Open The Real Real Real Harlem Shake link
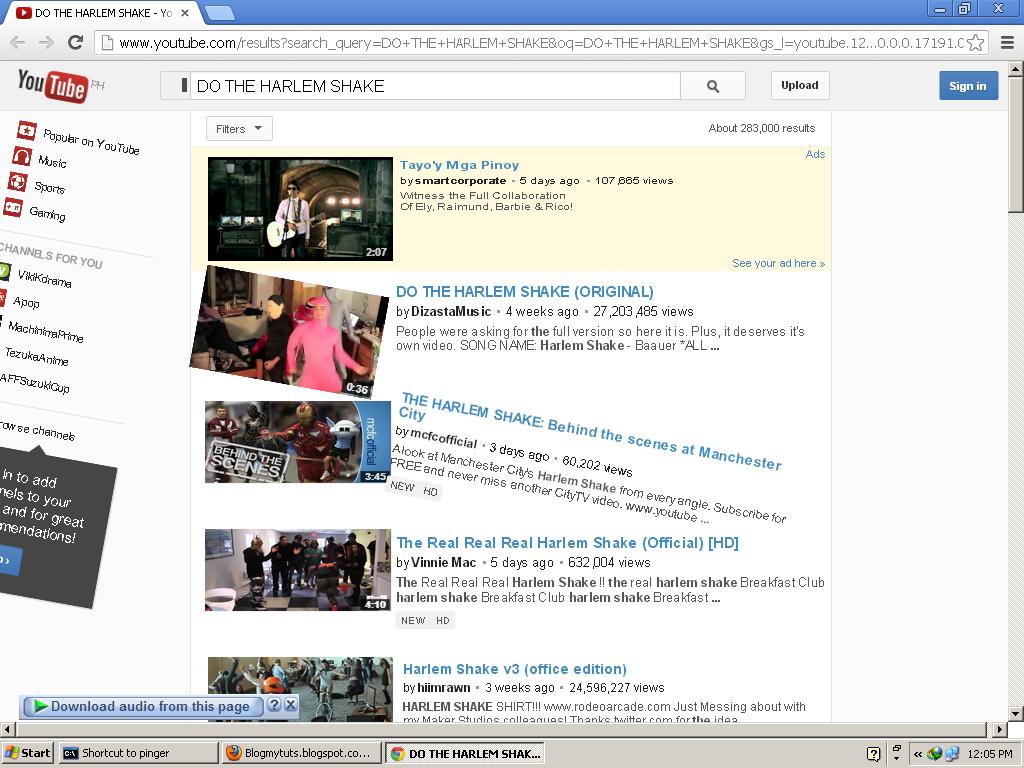Viewport: 1024px width, 768px height. pyautogui.click(x=567, y=543)
